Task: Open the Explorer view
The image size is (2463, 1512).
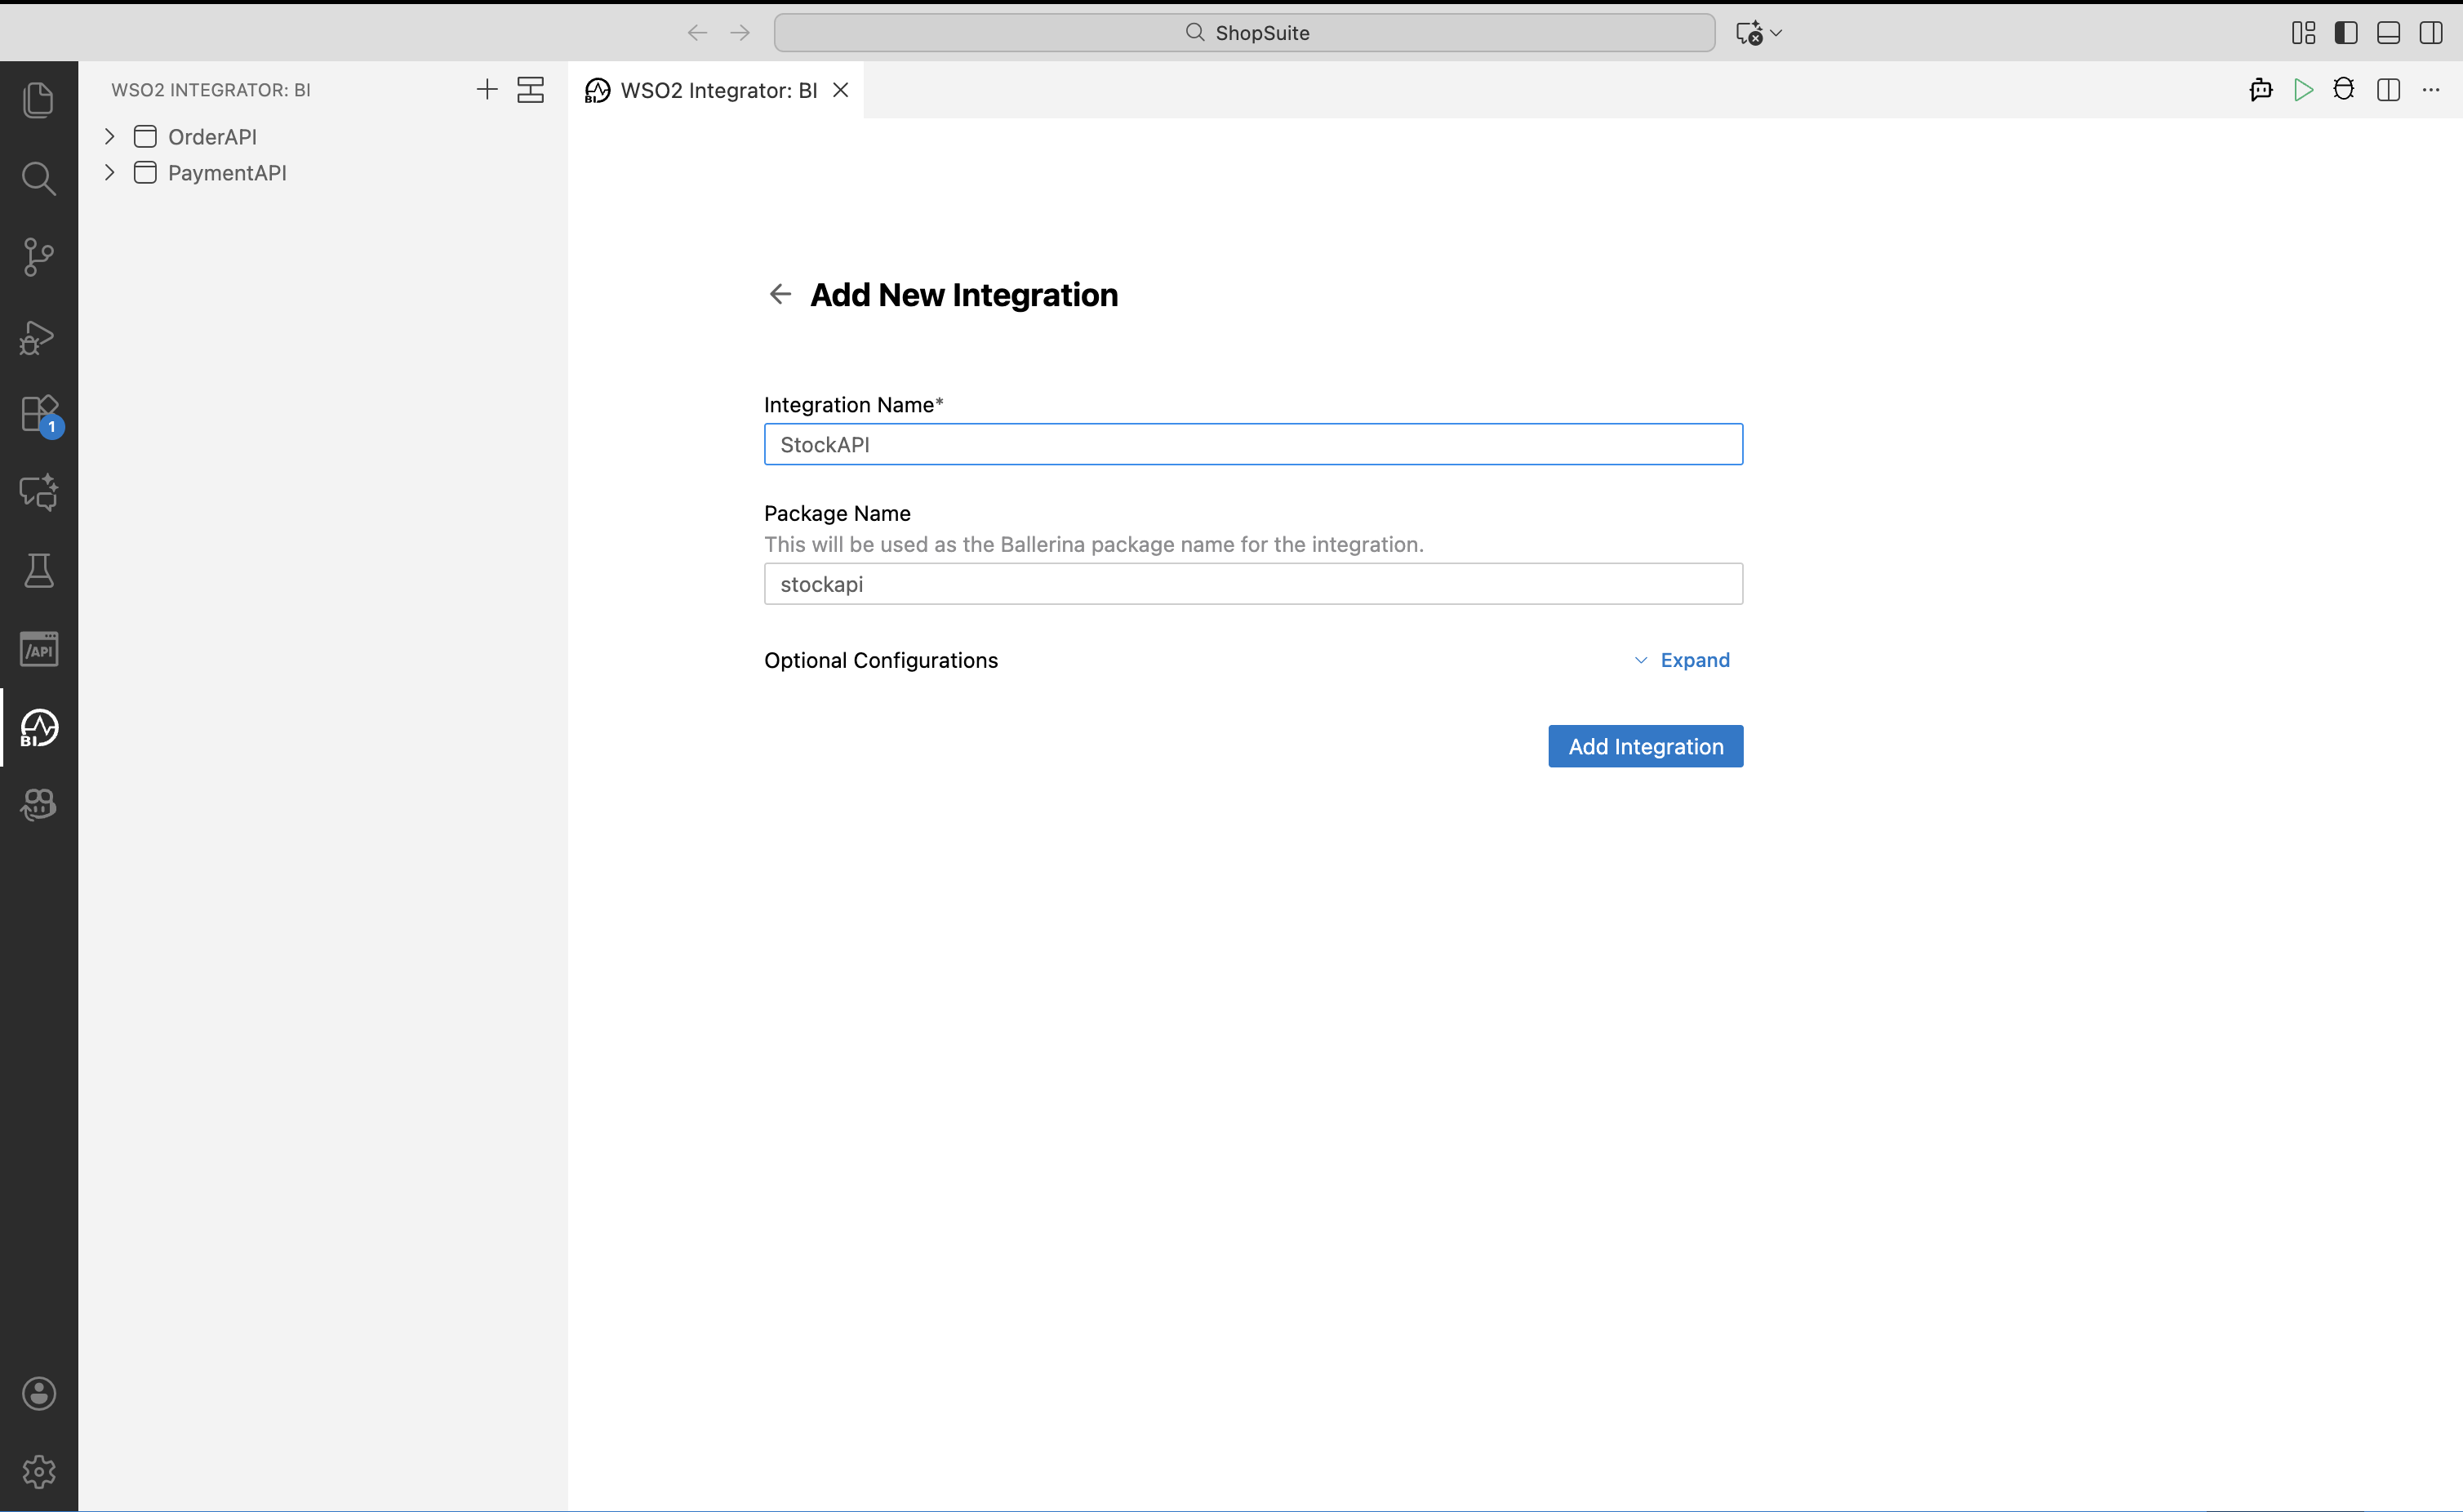Action: click(38, 98)
